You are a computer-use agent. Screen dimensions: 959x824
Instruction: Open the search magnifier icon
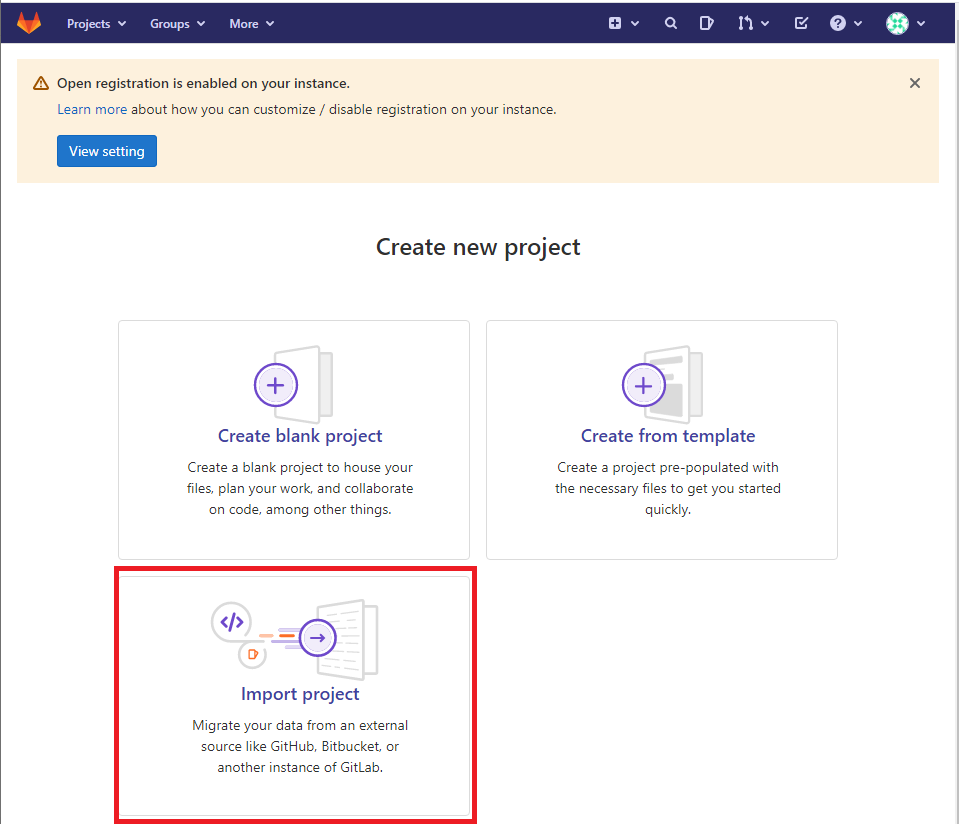coord(671,23)
